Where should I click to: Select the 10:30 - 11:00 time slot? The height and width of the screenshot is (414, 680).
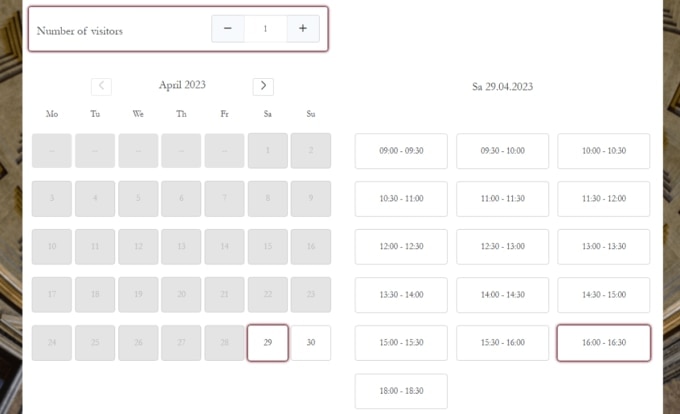pos(401,199)
